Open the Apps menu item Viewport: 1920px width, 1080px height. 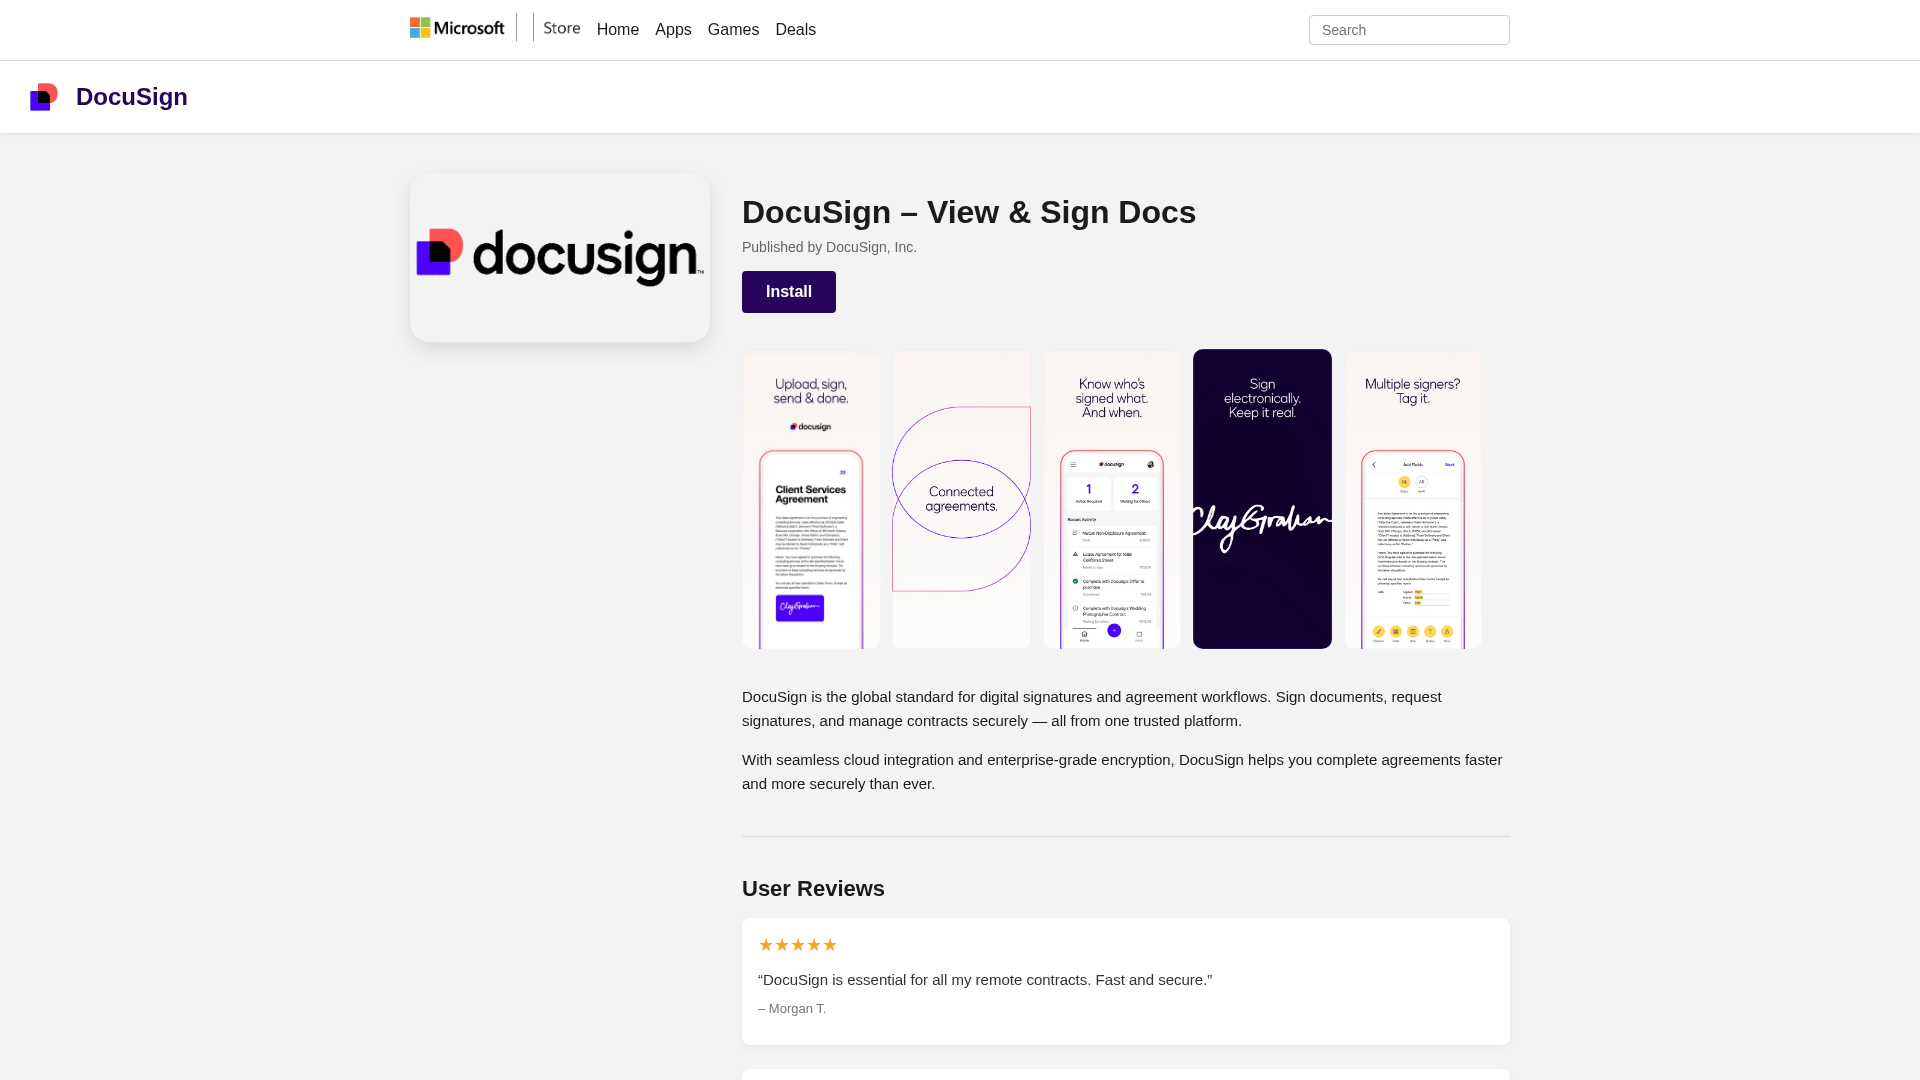pyautogui.click(x=673, y=30)
